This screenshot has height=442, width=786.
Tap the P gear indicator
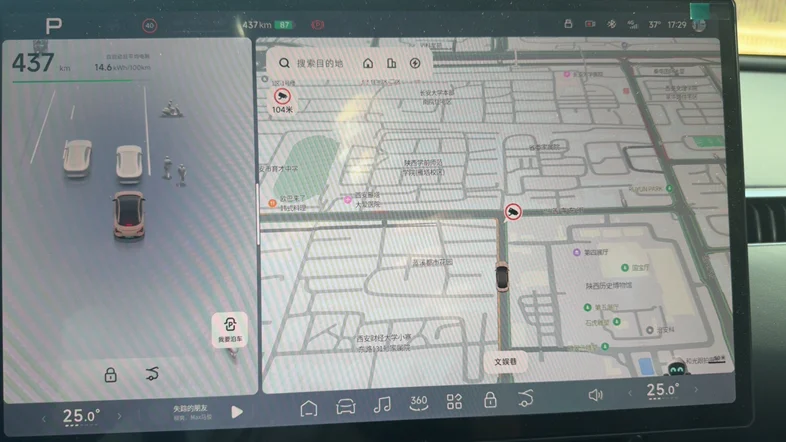54,26
